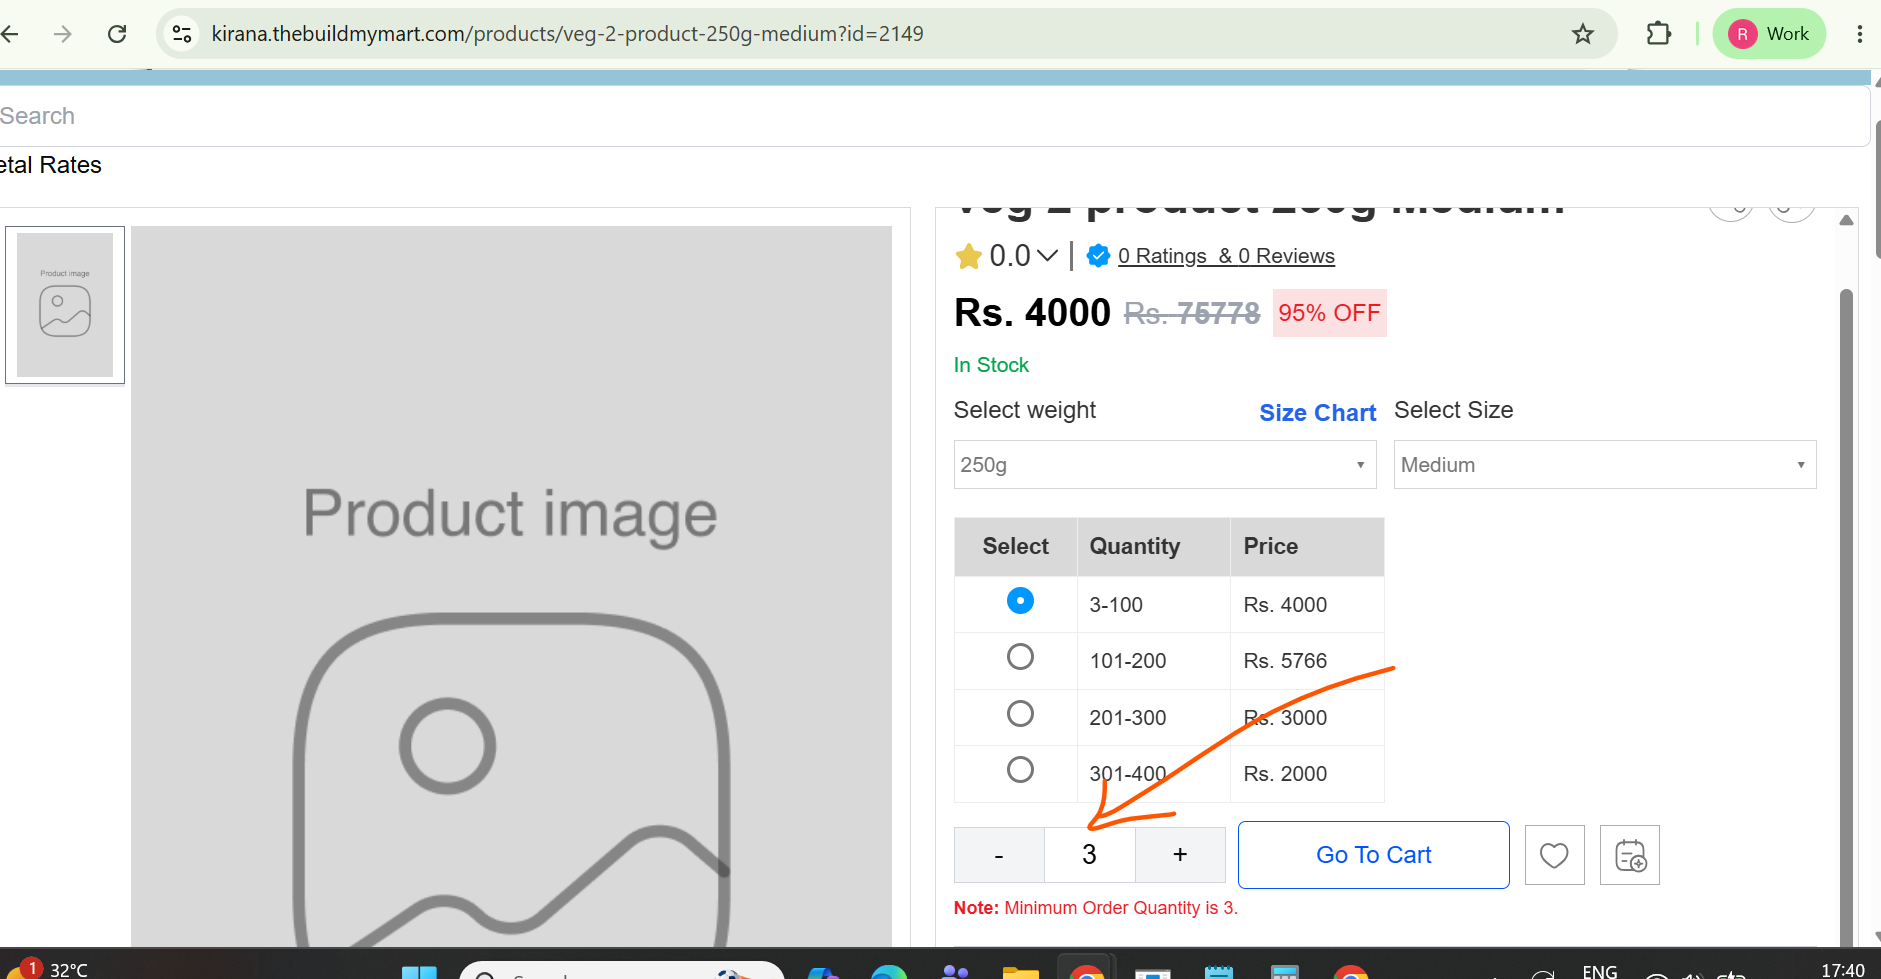The width and height of the screenshot is (1881, 979).
Task: View site information for kirana.thebuildmymart.com
Action: [x=182, y=34]
